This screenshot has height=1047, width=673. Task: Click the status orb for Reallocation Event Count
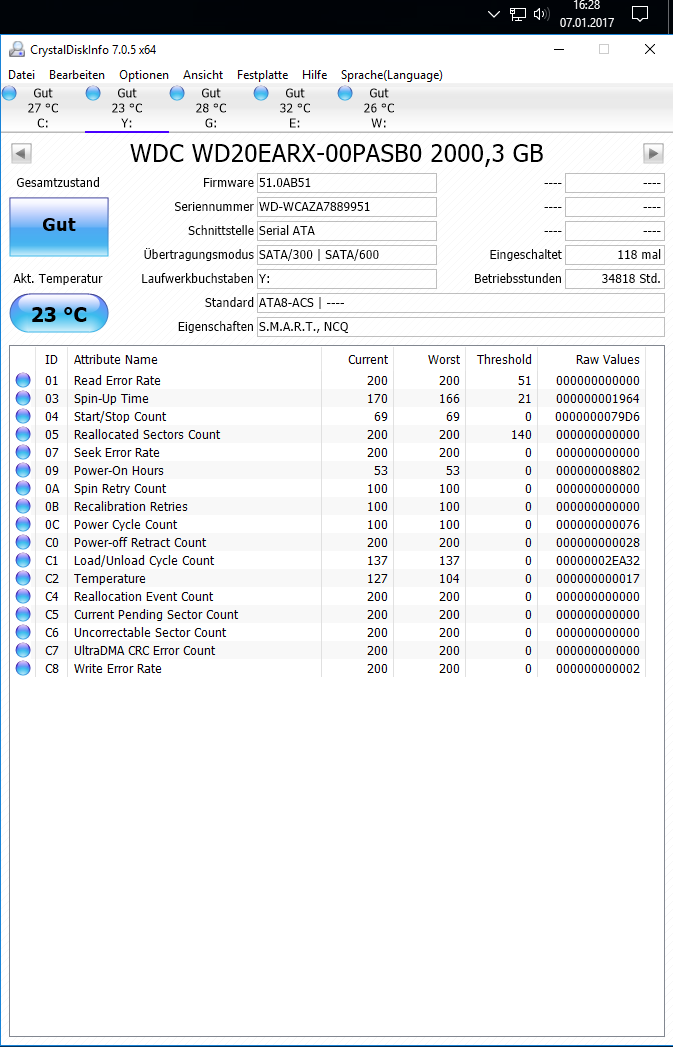[23, 597]
